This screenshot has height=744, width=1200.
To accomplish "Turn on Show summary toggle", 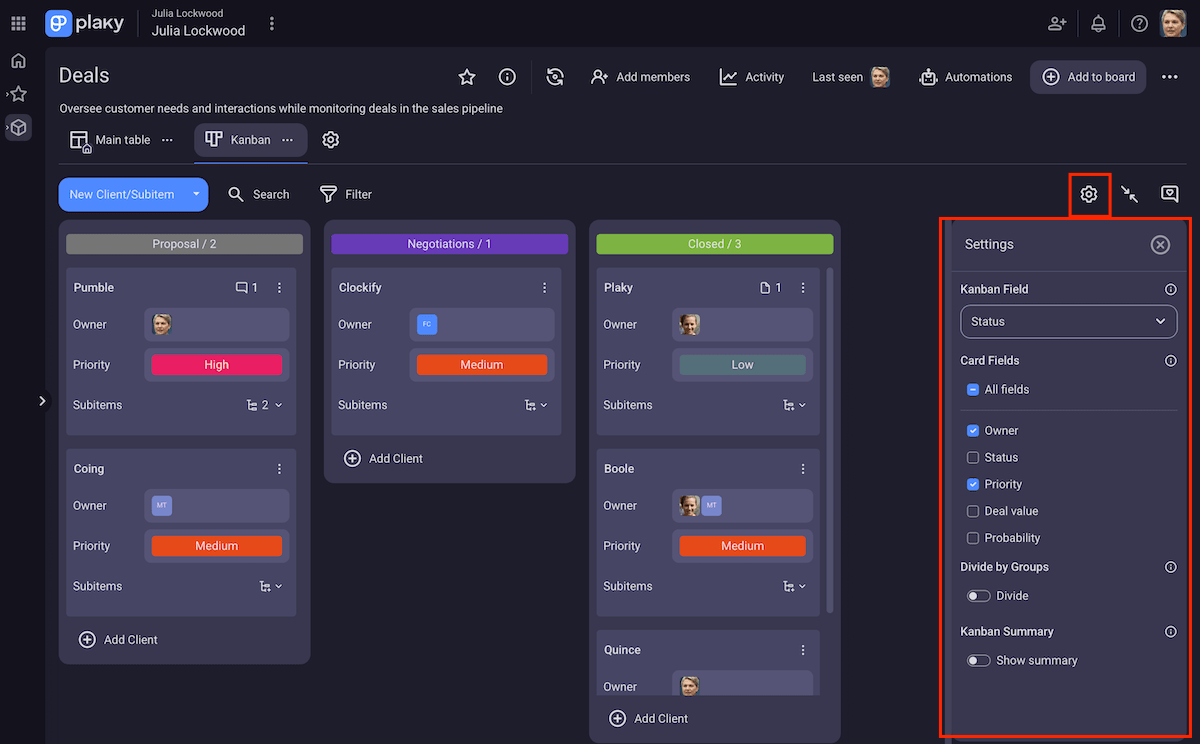I will coord(978,660).
